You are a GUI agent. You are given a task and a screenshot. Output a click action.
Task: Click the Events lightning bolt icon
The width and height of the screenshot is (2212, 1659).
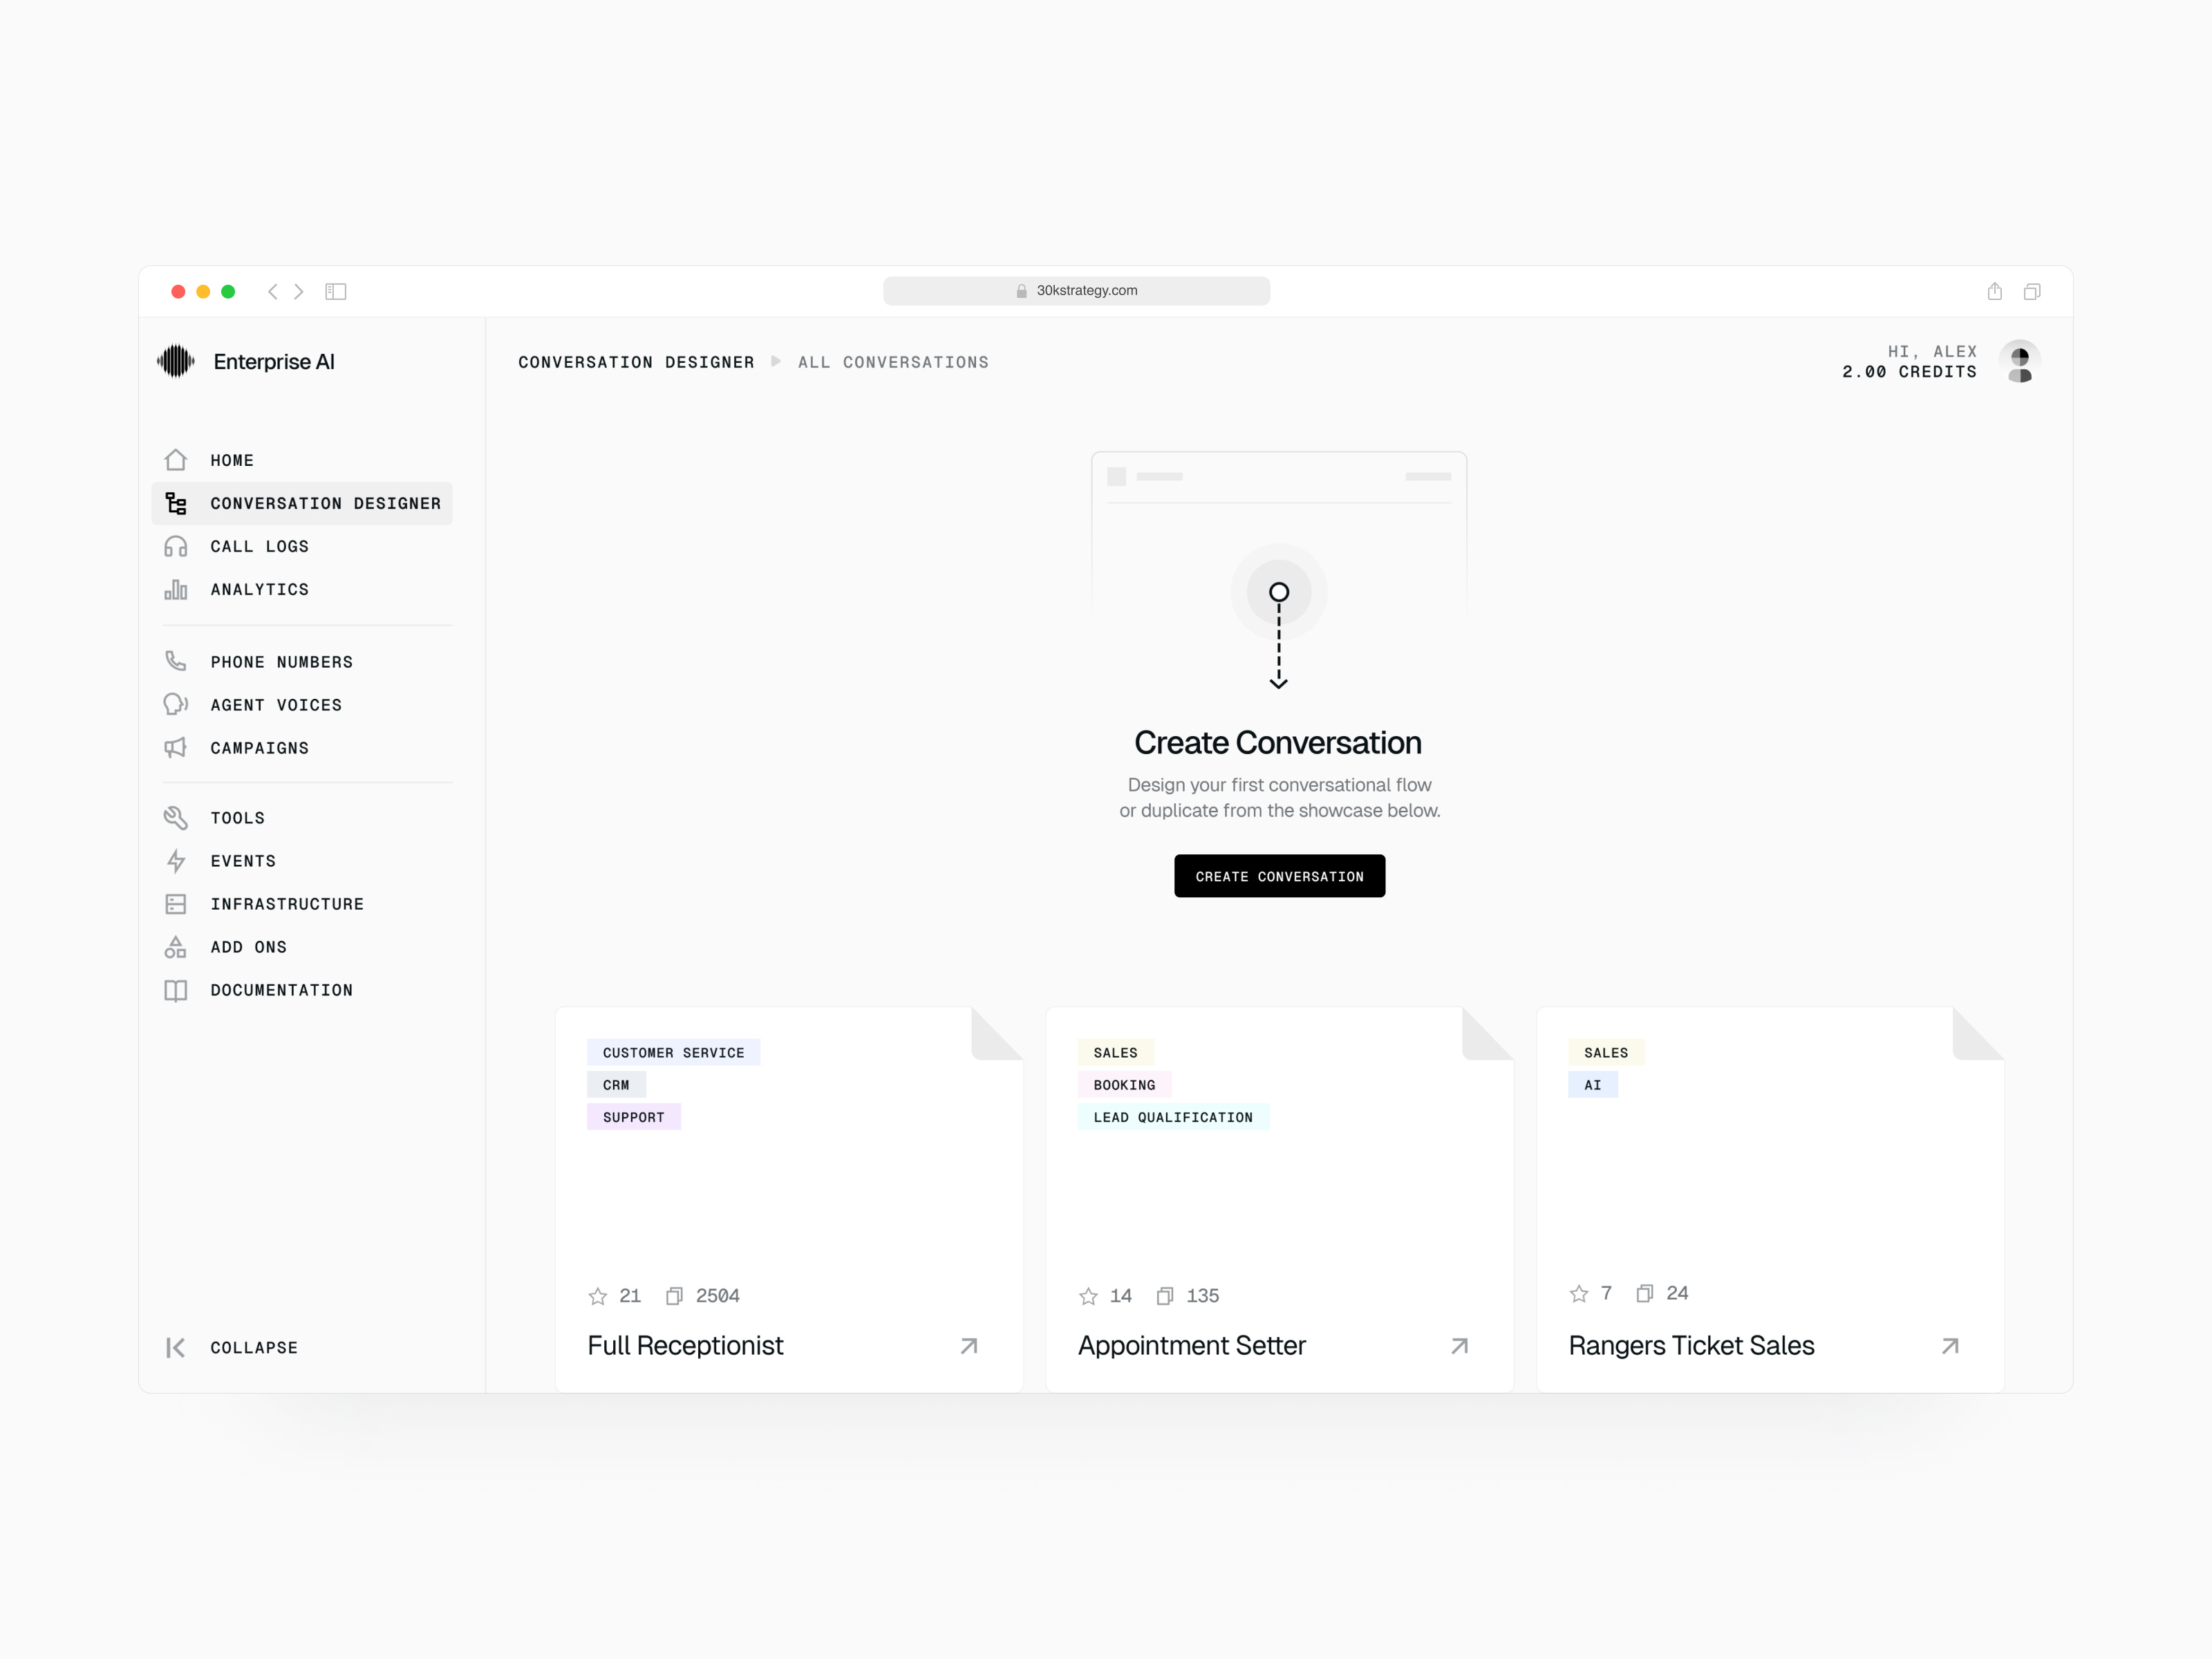(176, 860)
